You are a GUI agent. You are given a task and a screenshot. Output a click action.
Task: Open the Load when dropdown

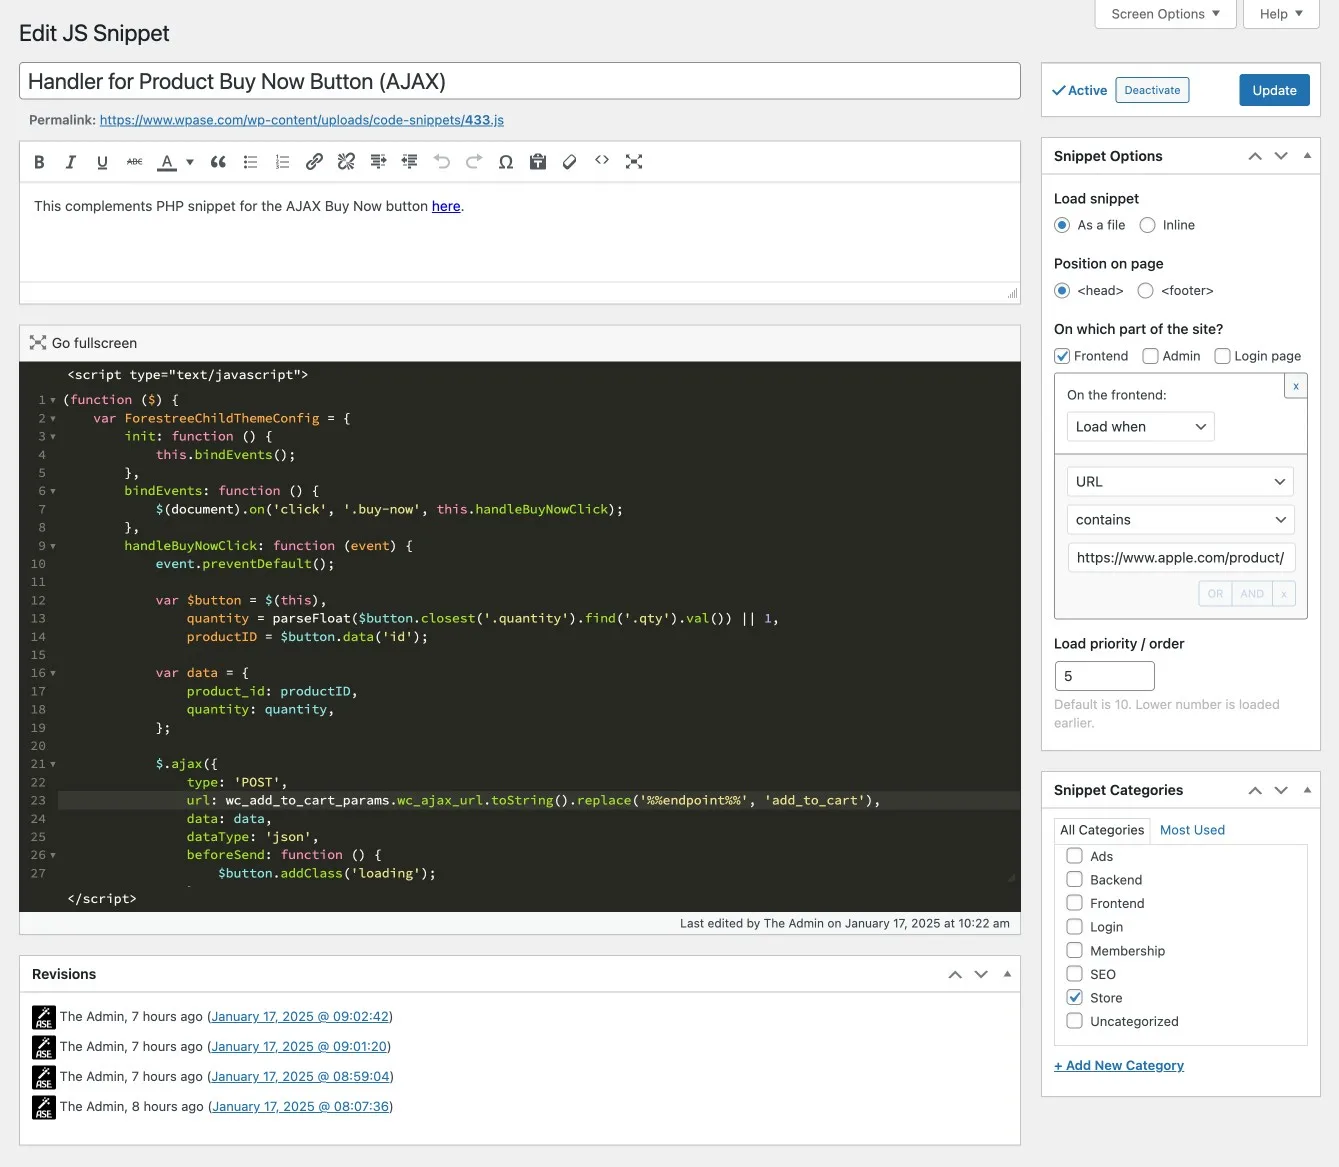point(1140,427)
